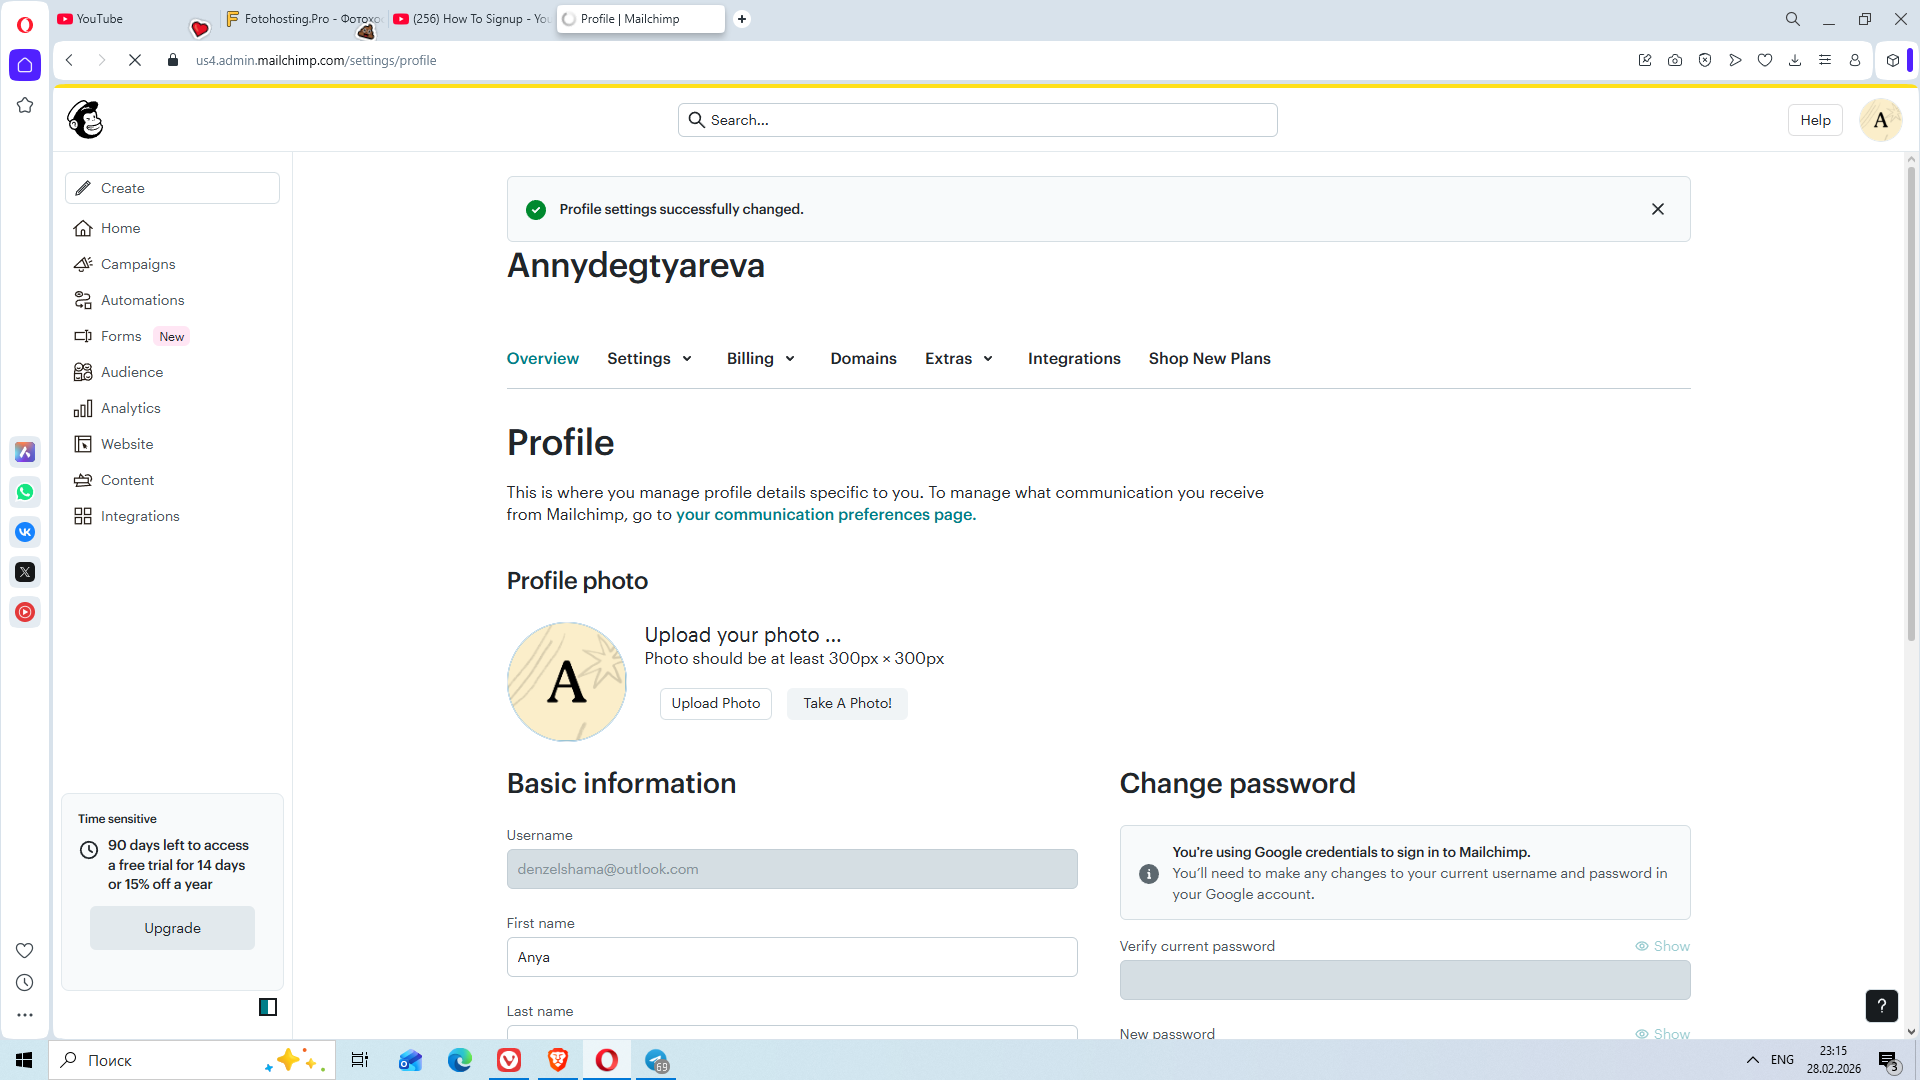Click the Mailchimp Freddie logo
The width and height of the screenshot is (1920, 1080).
[86, 120]
